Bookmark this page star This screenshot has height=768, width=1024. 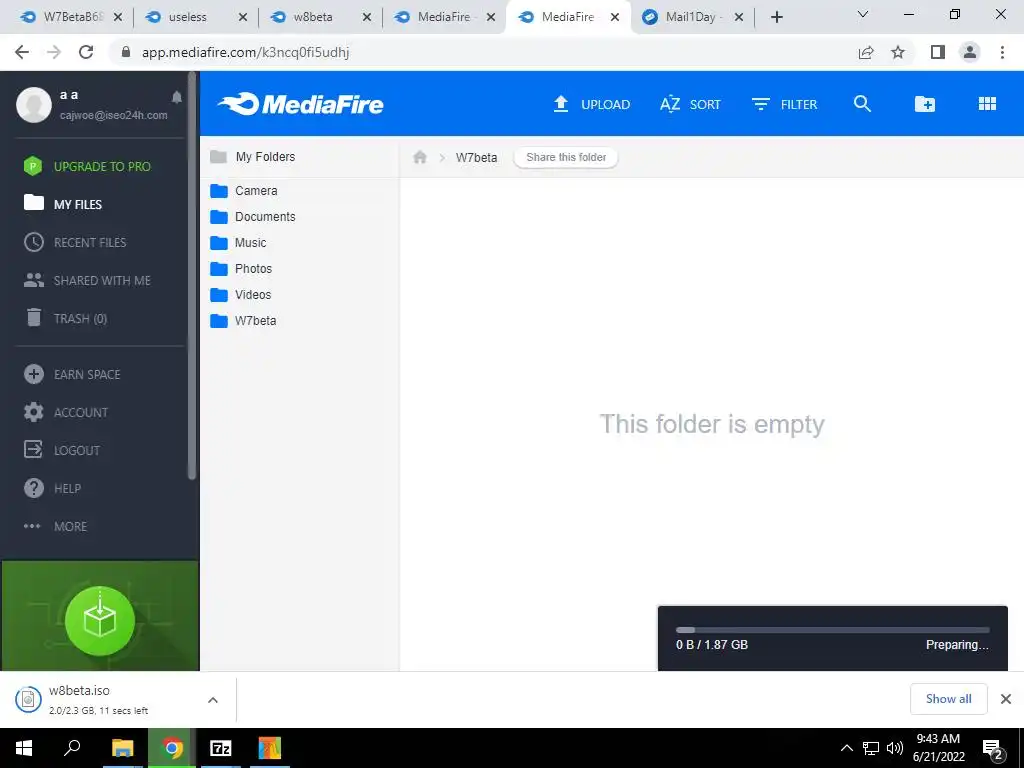coord(898,52)
